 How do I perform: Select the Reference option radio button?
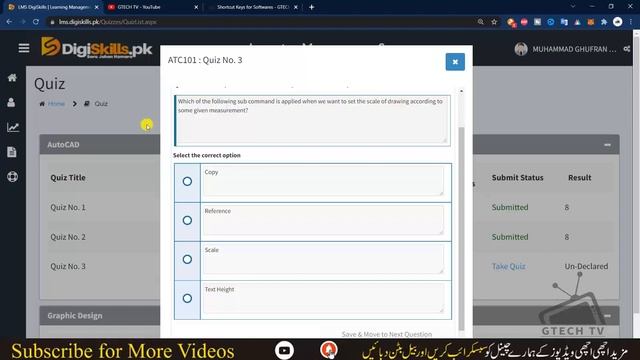[x=187, y=220]
